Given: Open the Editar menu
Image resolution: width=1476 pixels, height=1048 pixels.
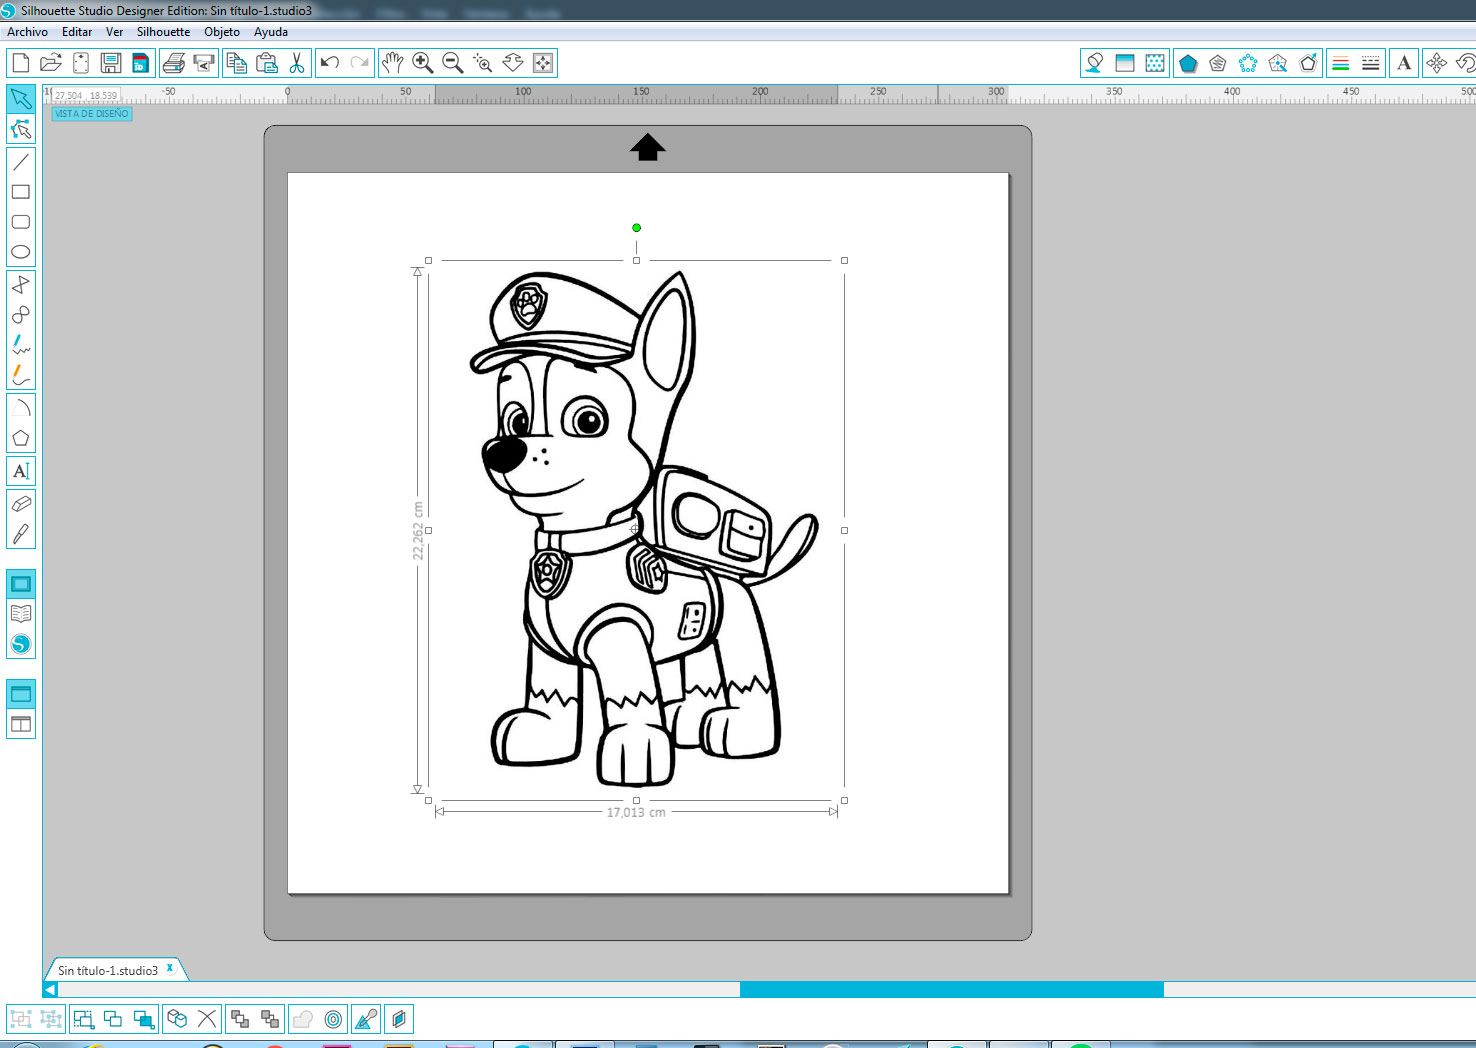Looking at the screenshot, I should click(x=77, y=32).
